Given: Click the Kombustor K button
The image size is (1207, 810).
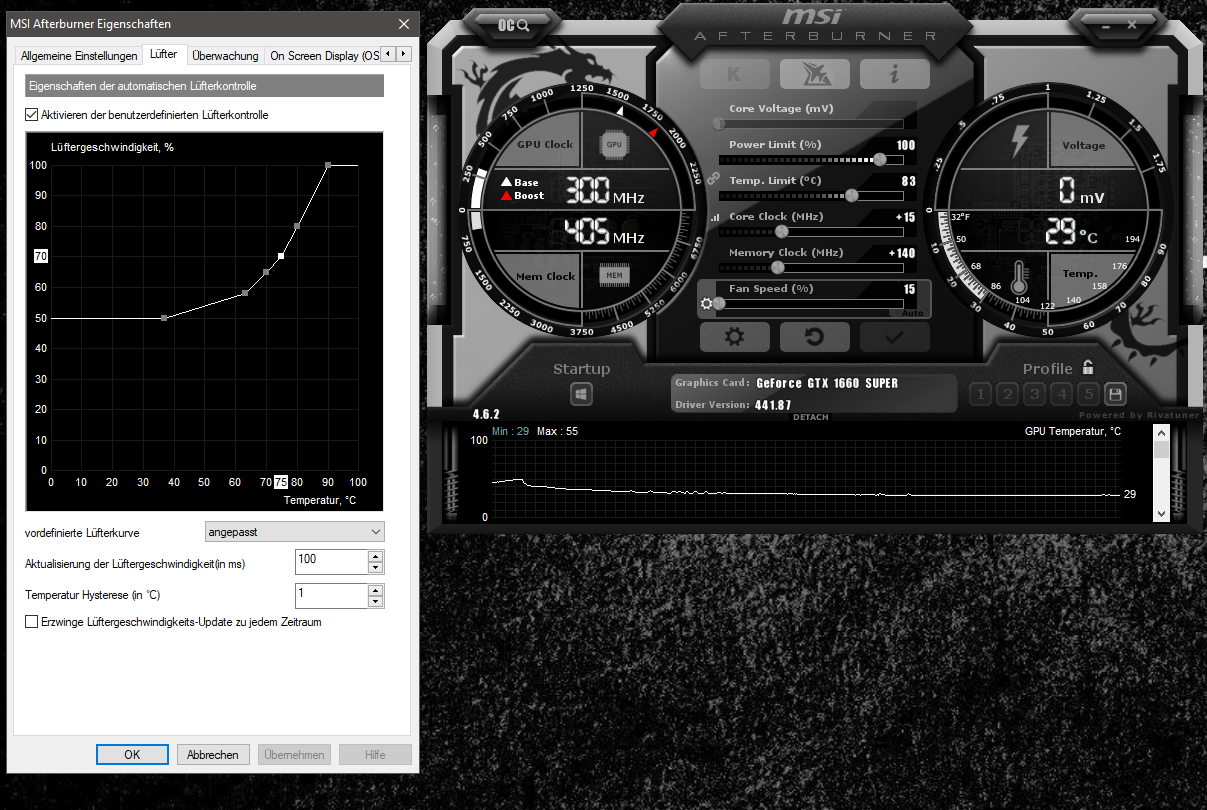Looking at the screenshot, I should tap(734, 74).
